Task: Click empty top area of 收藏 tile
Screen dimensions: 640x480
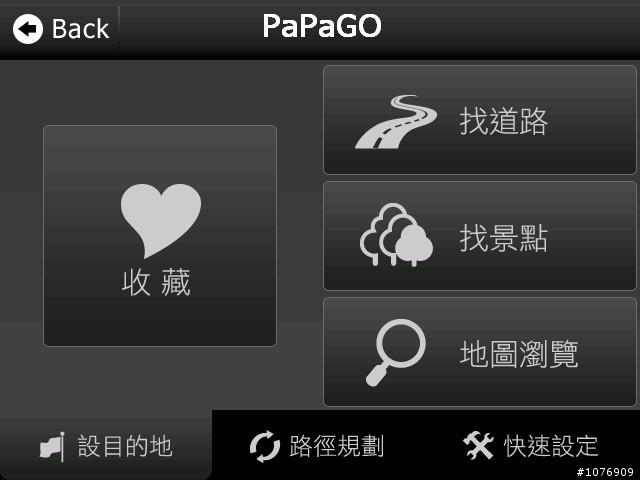Action: 160,153
